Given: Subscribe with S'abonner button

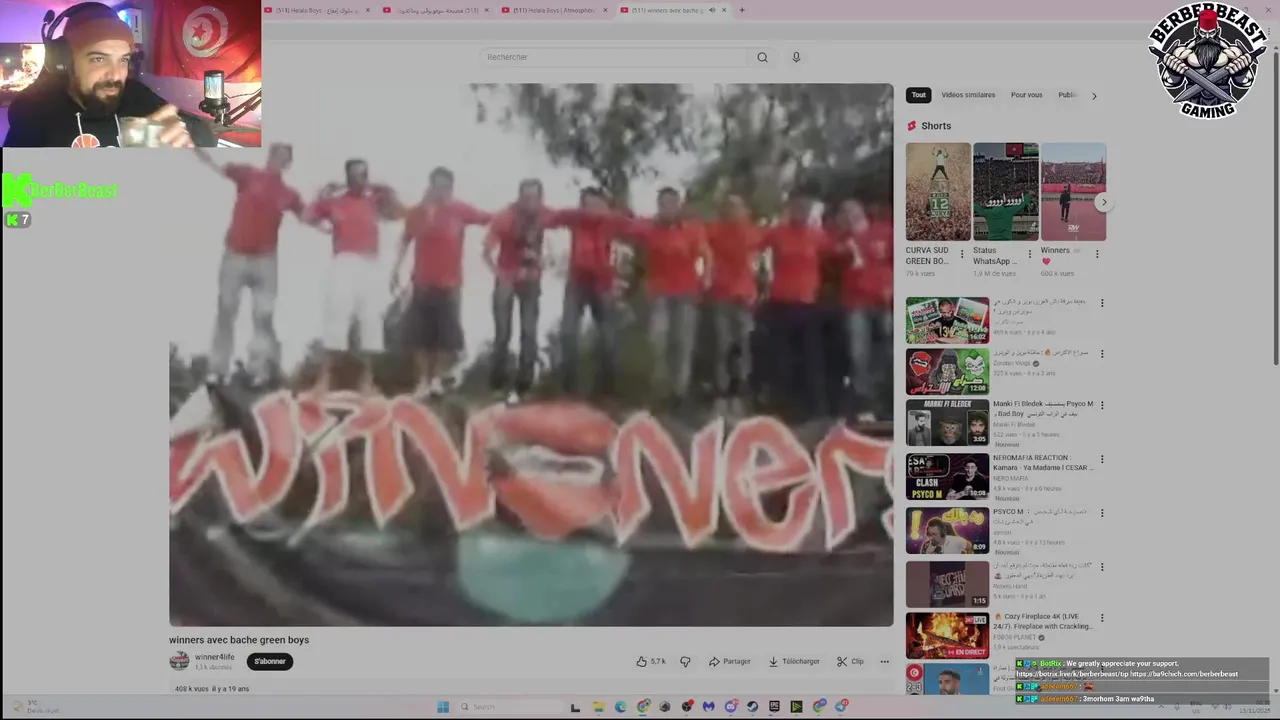Looking at the screenshot, I should coord(270,661).
